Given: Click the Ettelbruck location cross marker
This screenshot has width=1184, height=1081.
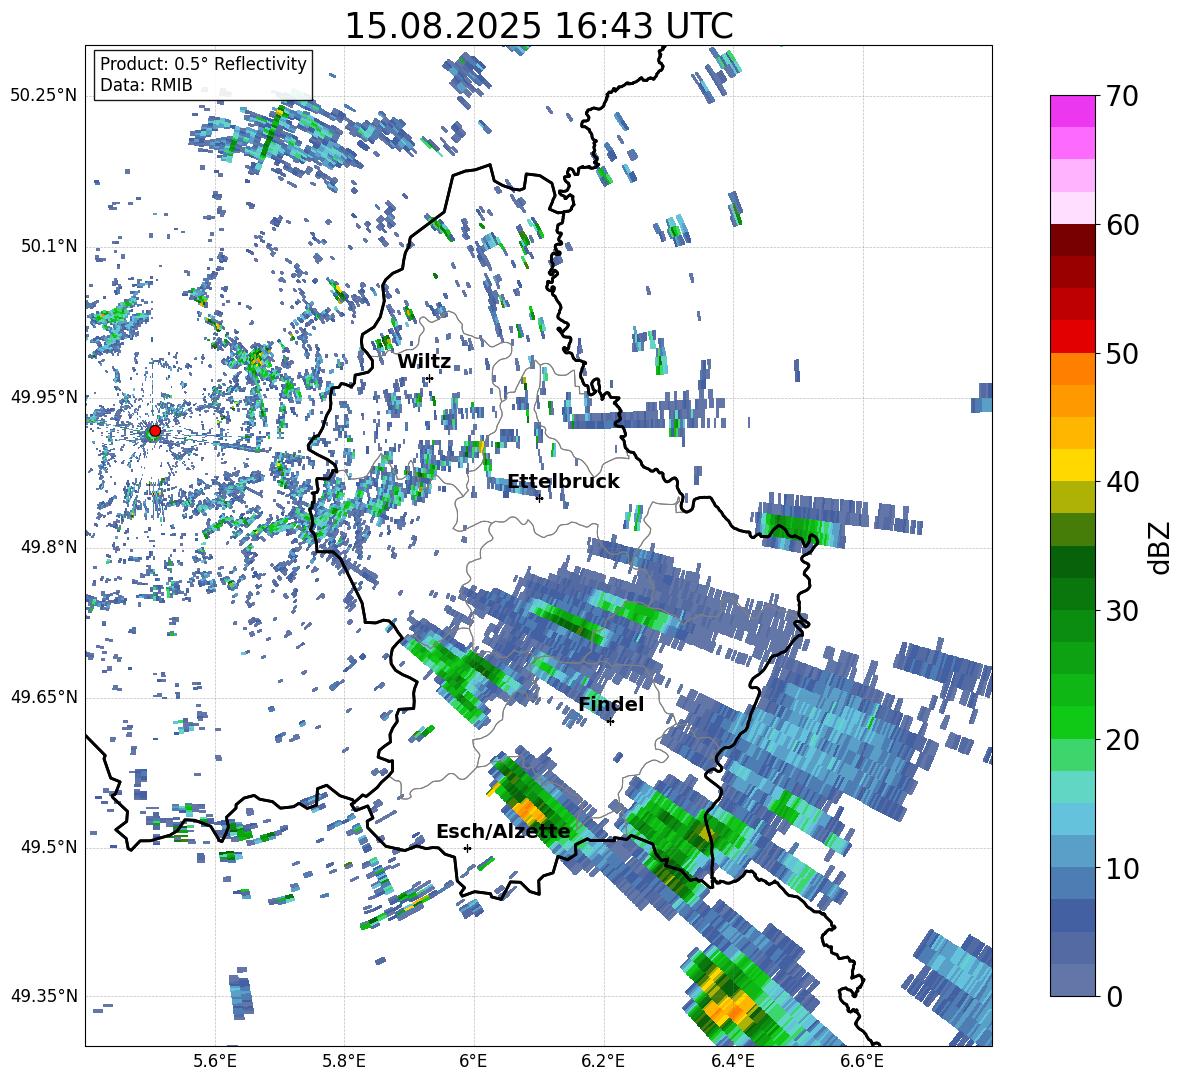Looking at the screenshot, I should [x=539, y=498].
